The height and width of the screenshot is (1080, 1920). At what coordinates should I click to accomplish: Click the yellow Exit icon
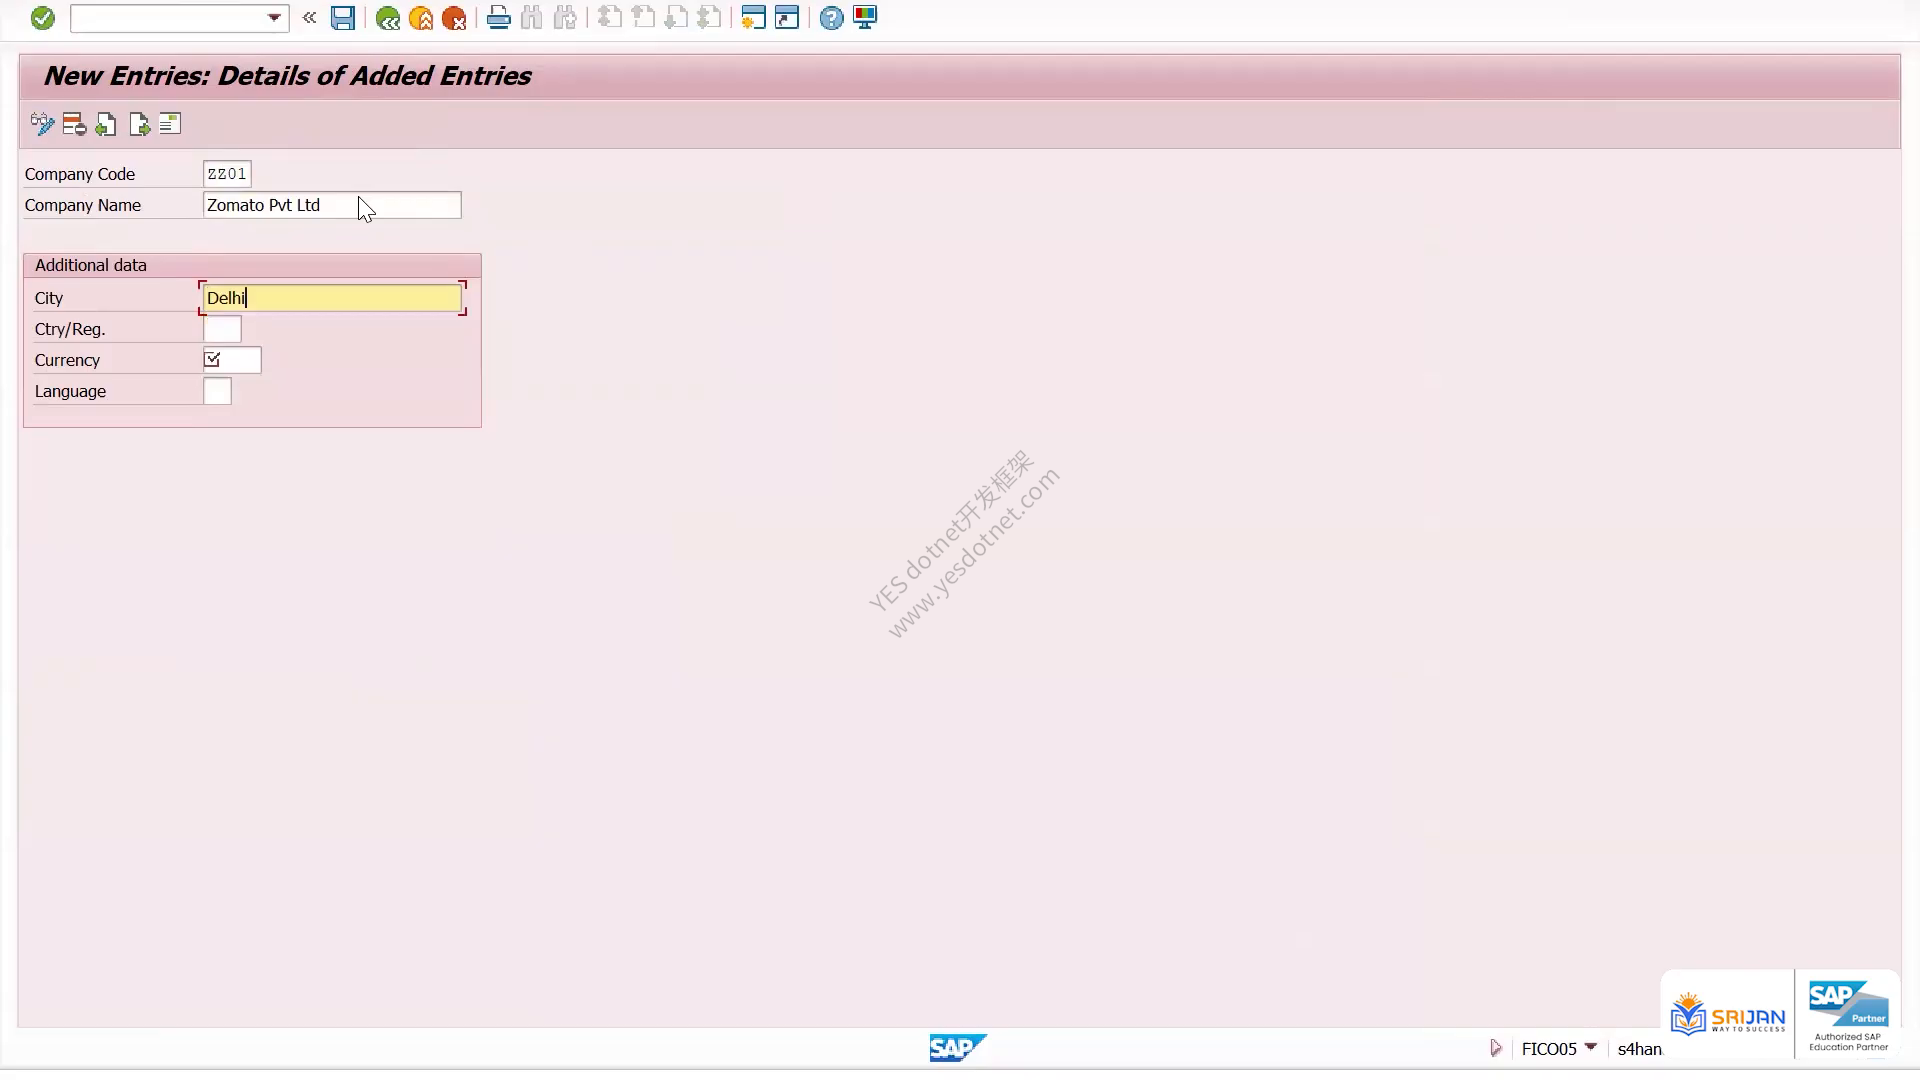pos(421,18)
